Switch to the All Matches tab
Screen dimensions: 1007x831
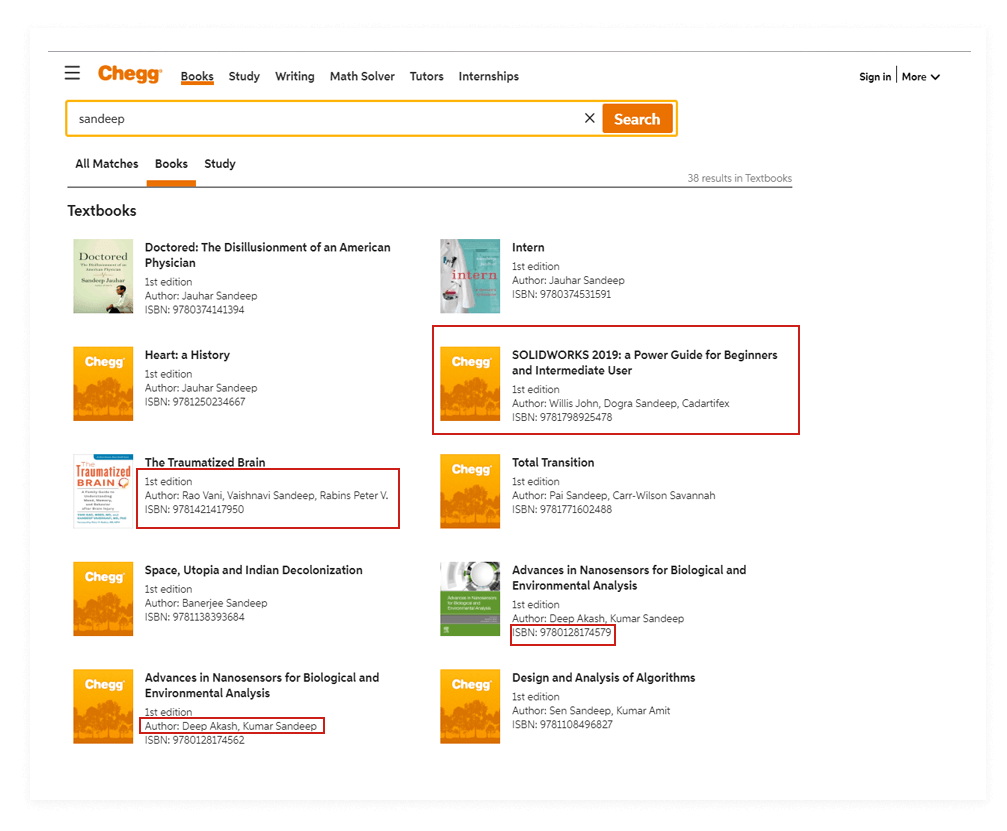coord(107,164)
